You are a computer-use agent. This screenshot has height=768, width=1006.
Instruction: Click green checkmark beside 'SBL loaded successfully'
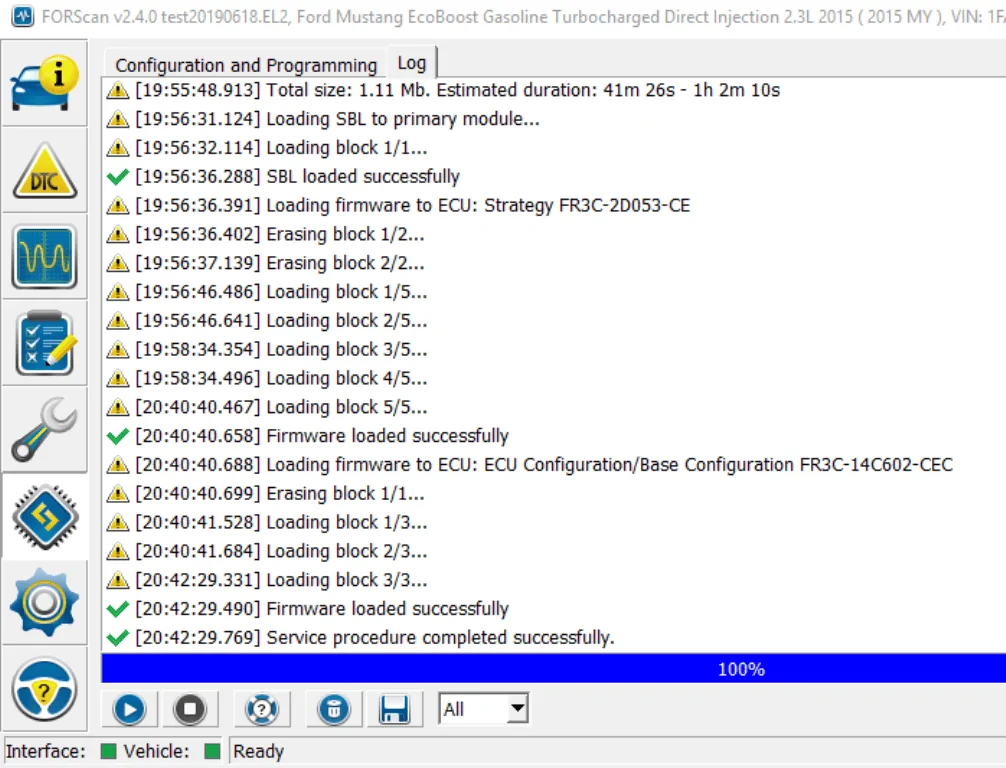(117, 176)
